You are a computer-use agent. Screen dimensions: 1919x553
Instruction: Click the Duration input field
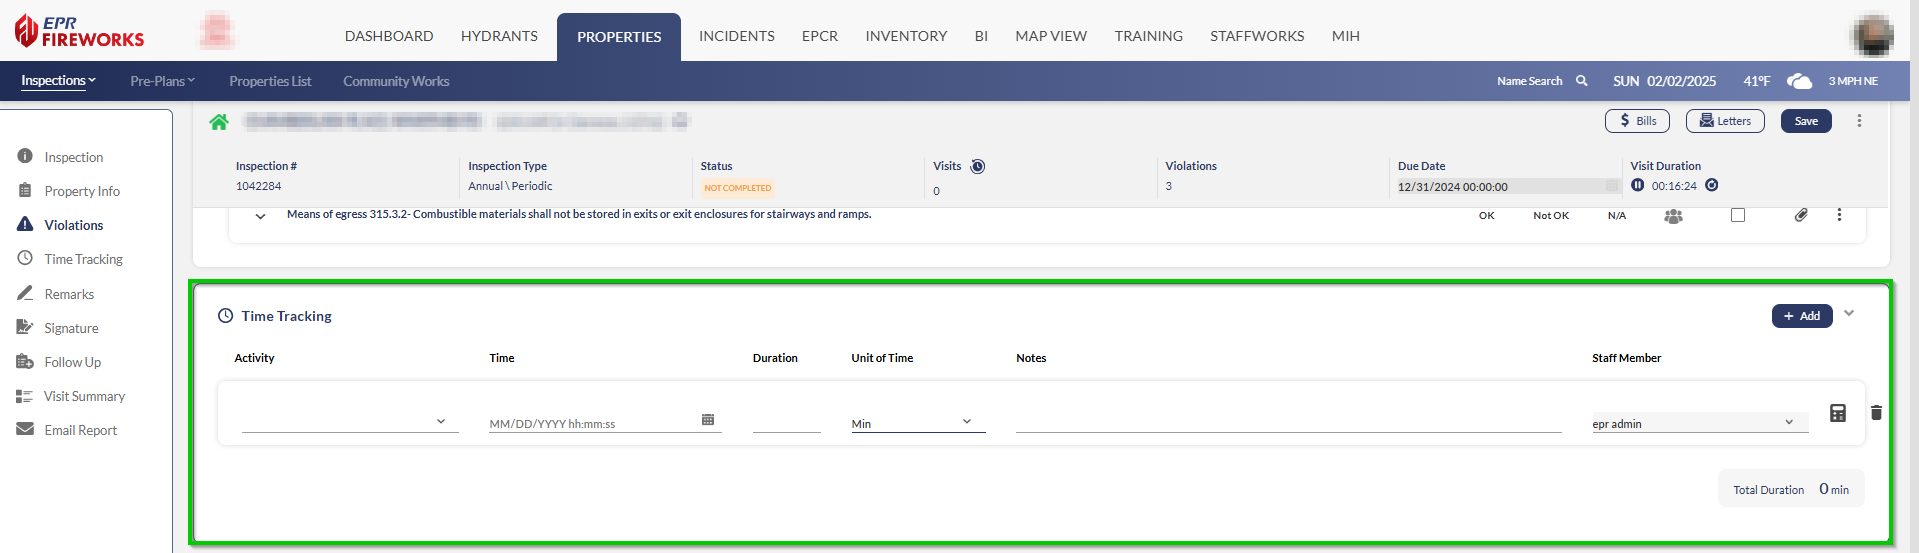[x=786, y=422]
